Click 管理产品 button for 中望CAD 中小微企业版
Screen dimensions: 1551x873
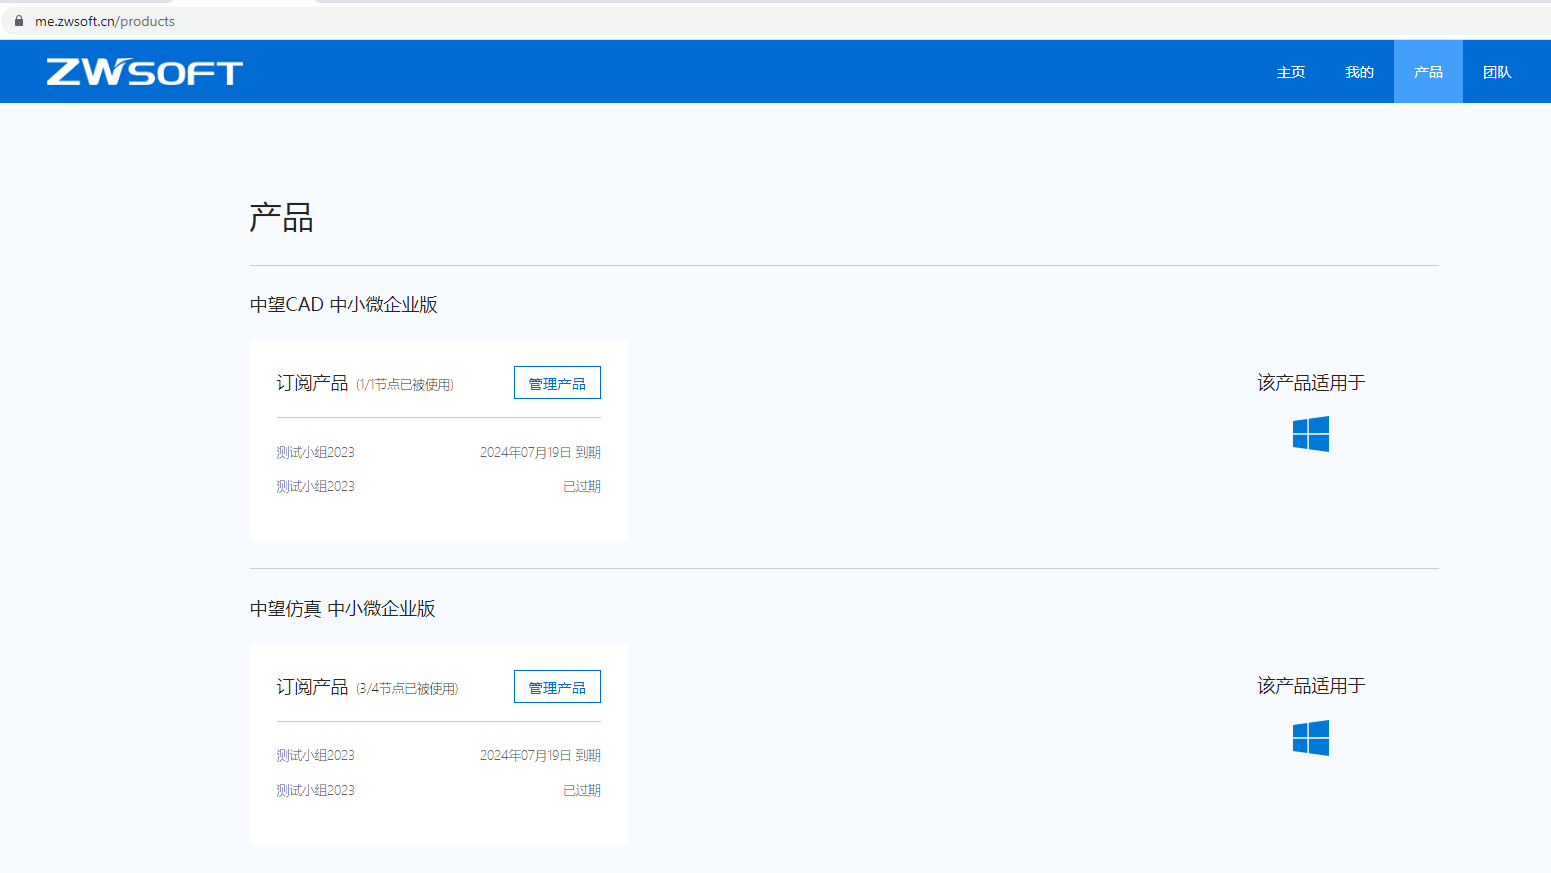point(557,383)
